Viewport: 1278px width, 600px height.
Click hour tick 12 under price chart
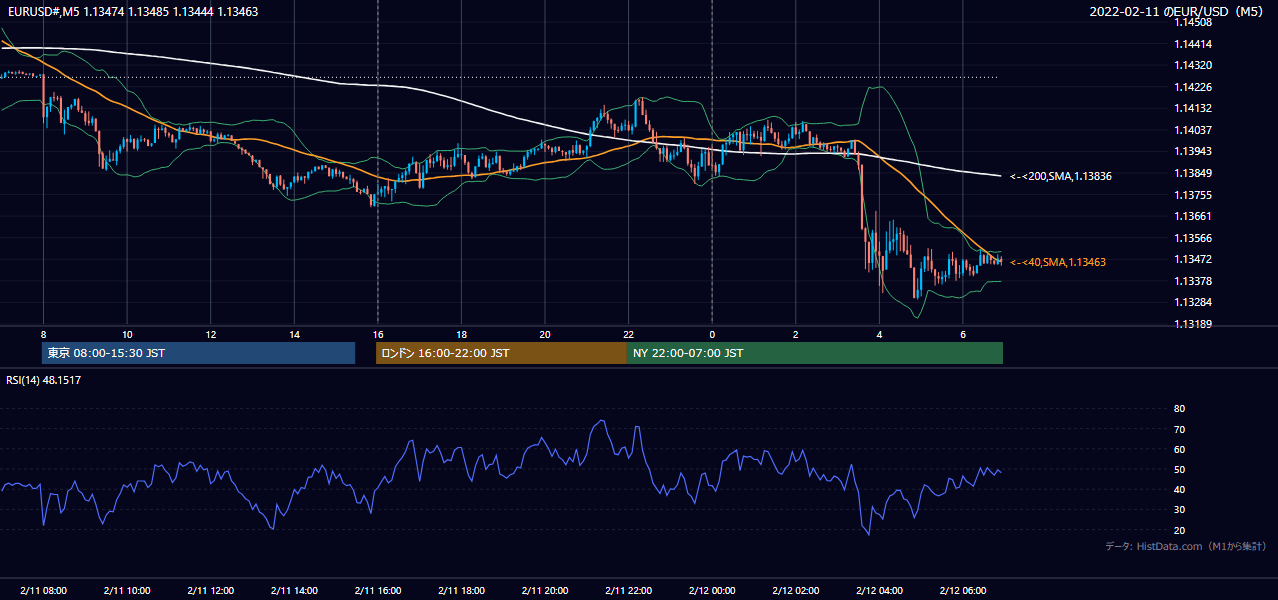(210, 334)
